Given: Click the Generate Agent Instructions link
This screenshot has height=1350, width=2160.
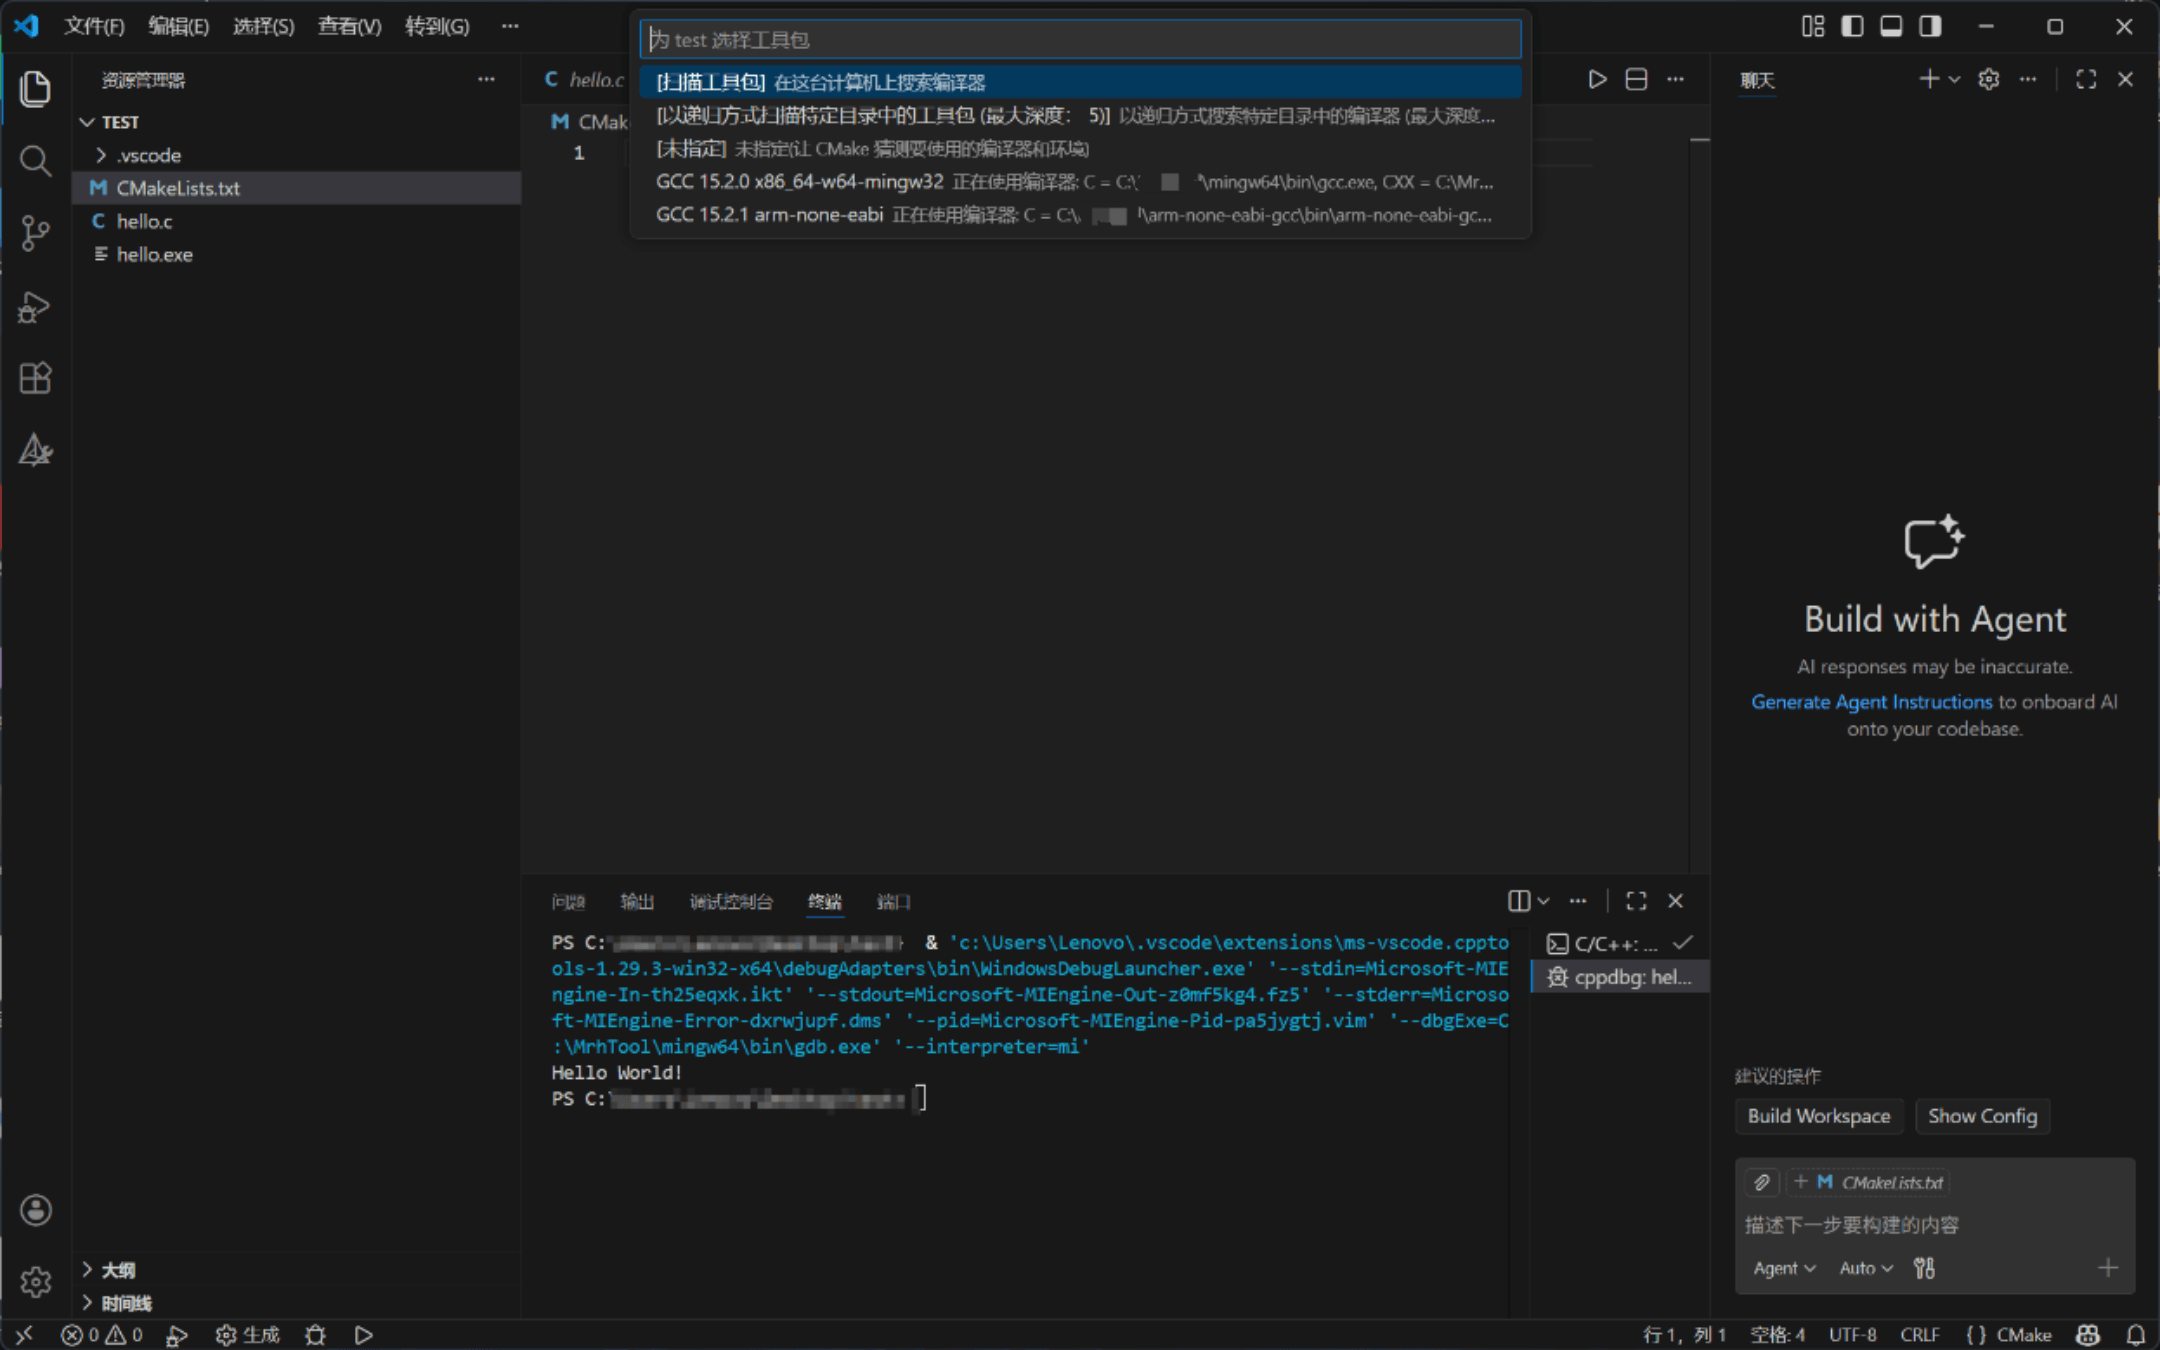Looking at the screenshot, I should 1869,701.
